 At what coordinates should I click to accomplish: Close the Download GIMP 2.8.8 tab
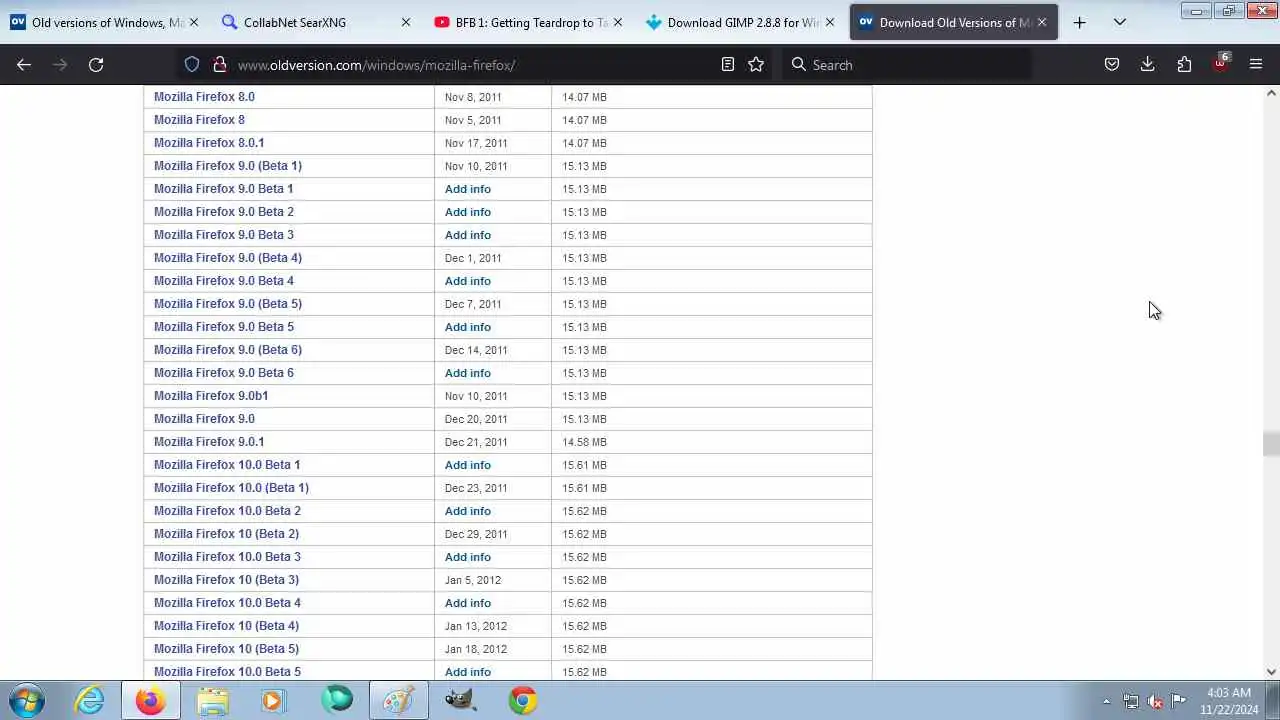[829, 22]
